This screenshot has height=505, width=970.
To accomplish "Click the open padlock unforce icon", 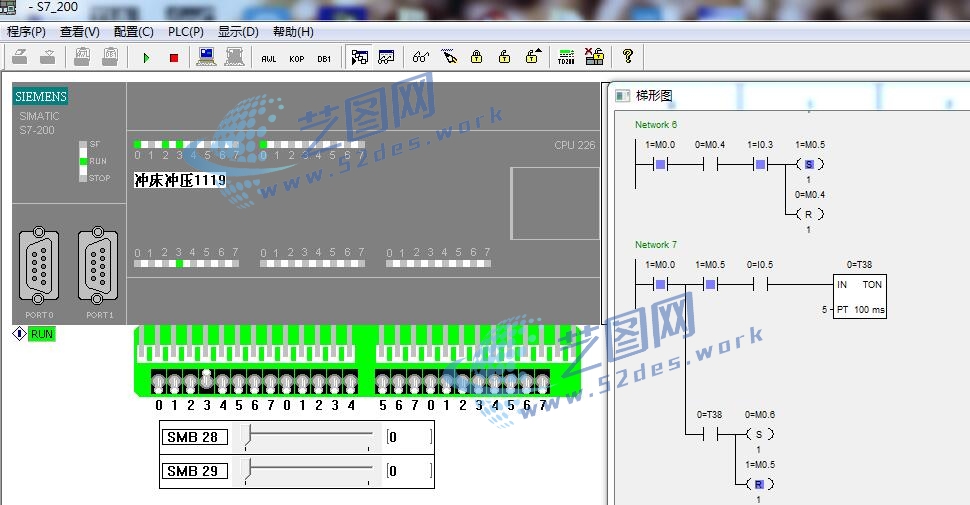I will click(504, 57).
